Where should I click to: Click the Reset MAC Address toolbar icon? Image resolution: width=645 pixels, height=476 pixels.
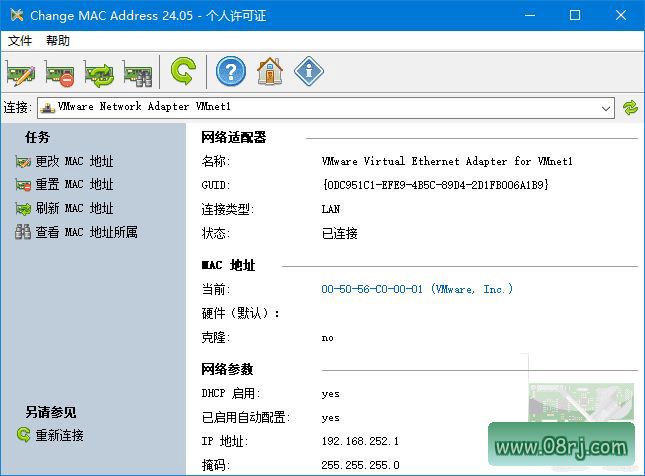(x=60, y=73)
